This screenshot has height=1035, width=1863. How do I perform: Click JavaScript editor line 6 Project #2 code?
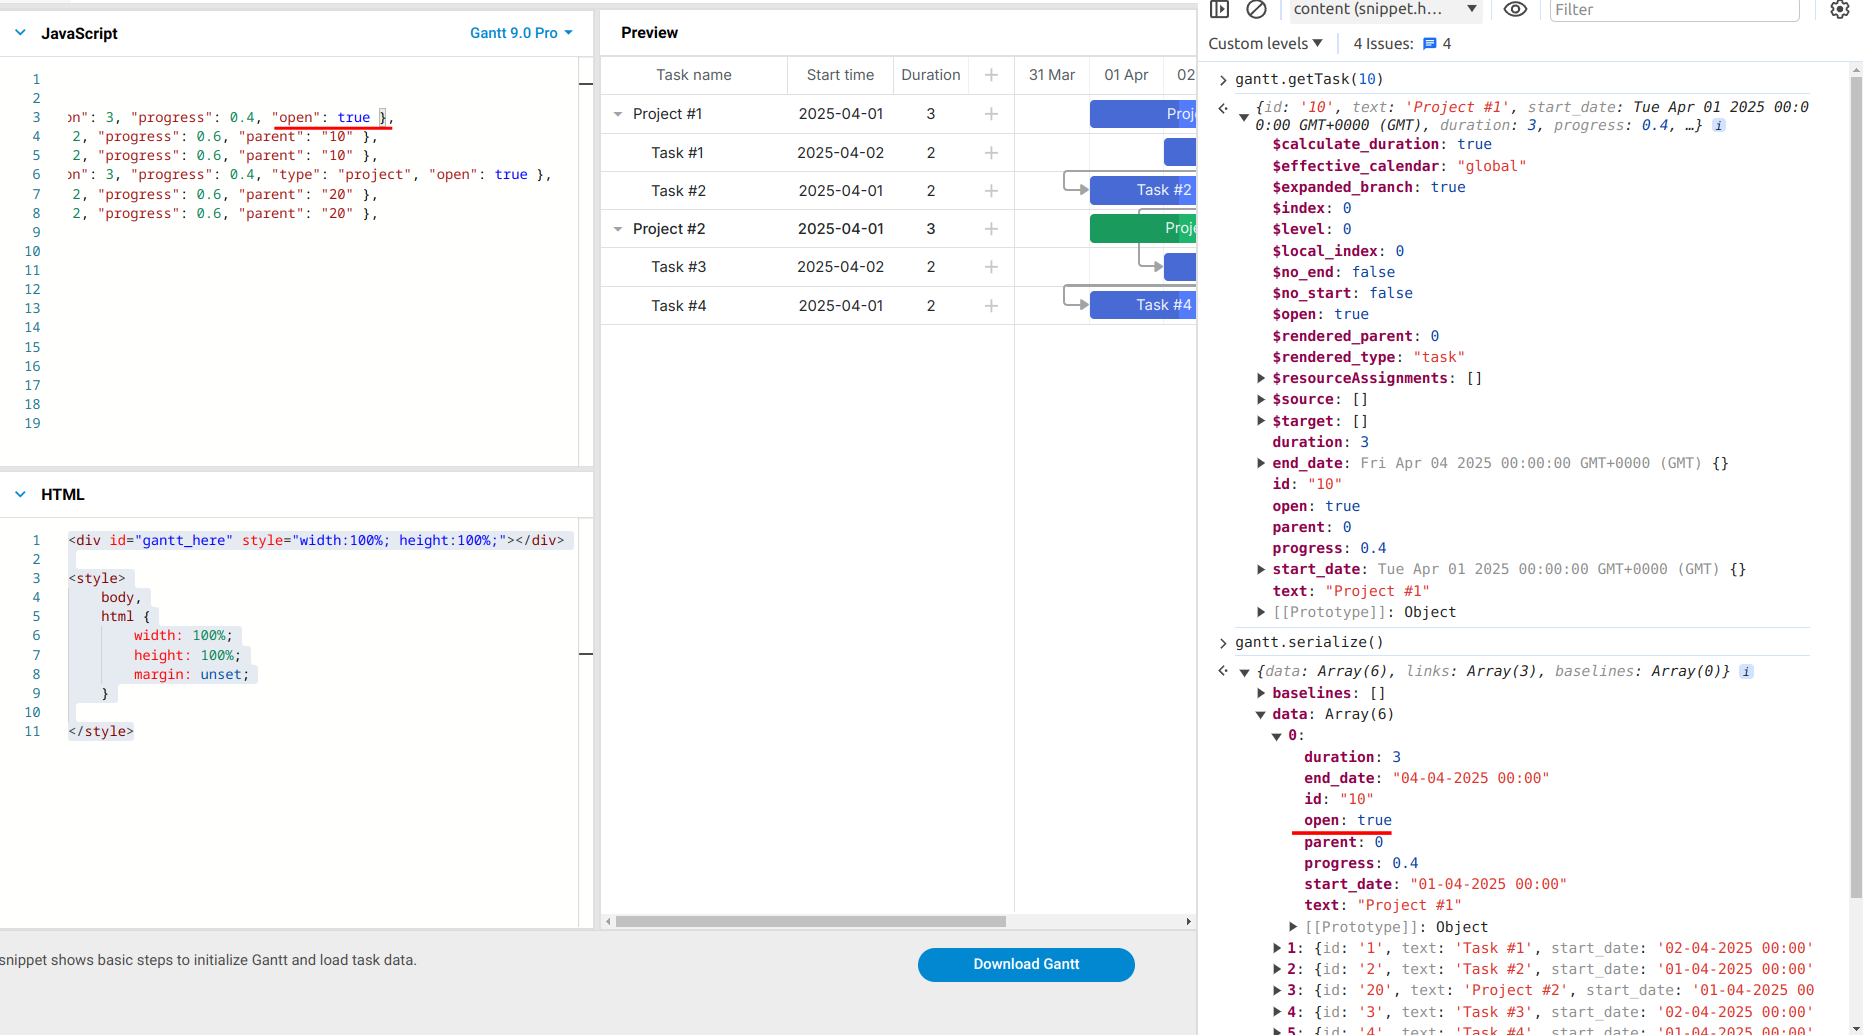(310, 174)
